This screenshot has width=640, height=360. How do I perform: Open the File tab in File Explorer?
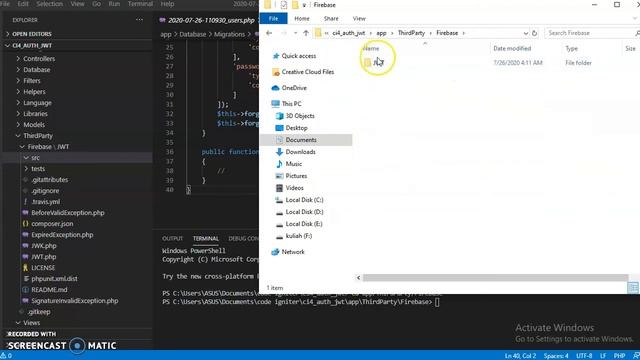[273, 18]
